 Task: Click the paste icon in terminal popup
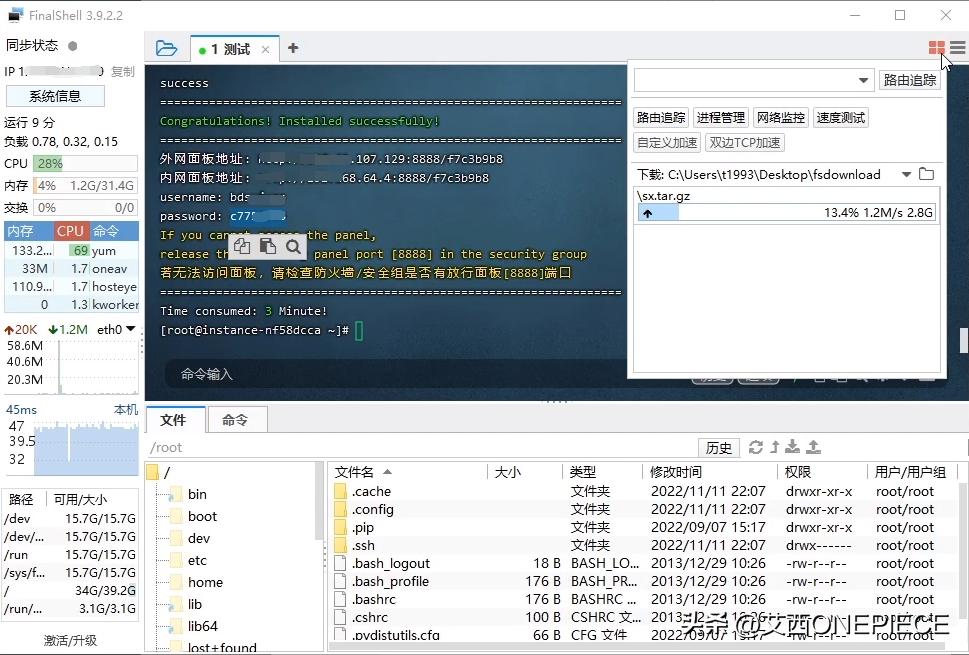tap(267, 246)
